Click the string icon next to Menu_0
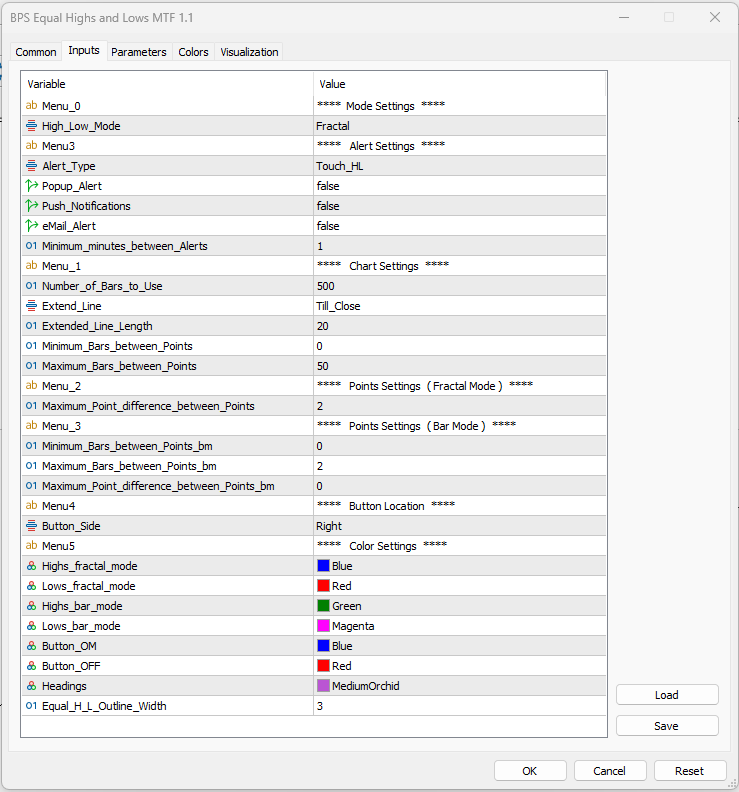The width and height of the screenshot is (739, 792). [32, 106]
